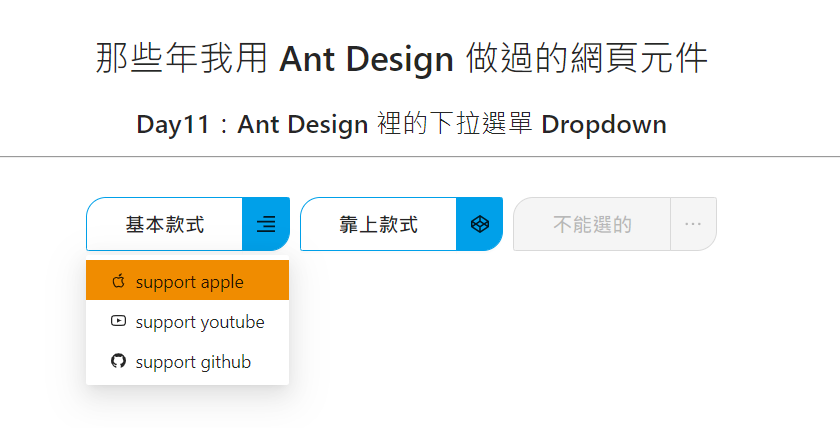Click the Day11 Dropdown subtitle
This screenshot has height=428, width=840.
click(x=401, y=124)
